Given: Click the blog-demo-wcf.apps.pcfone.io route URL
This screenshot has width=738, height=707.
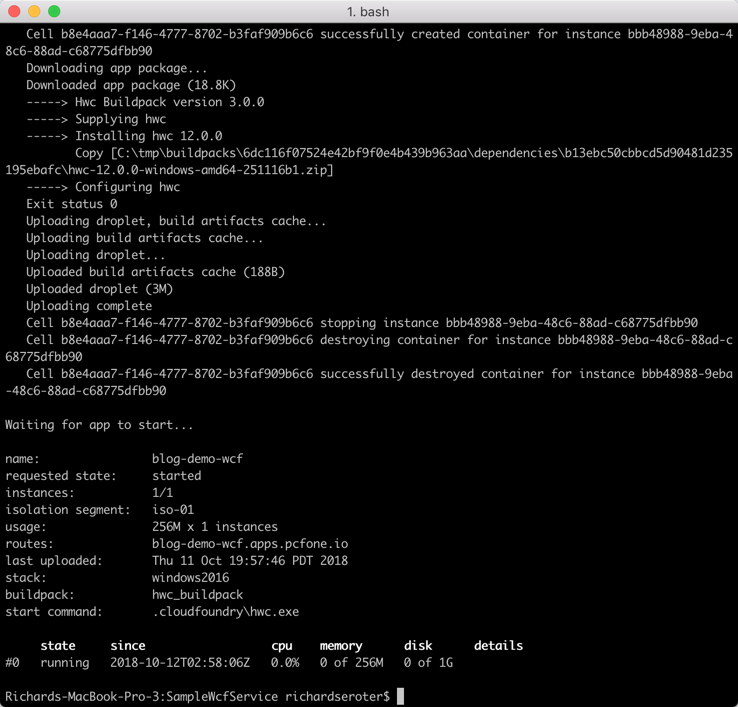Looking at the screenshot, I should coord(250,543).
